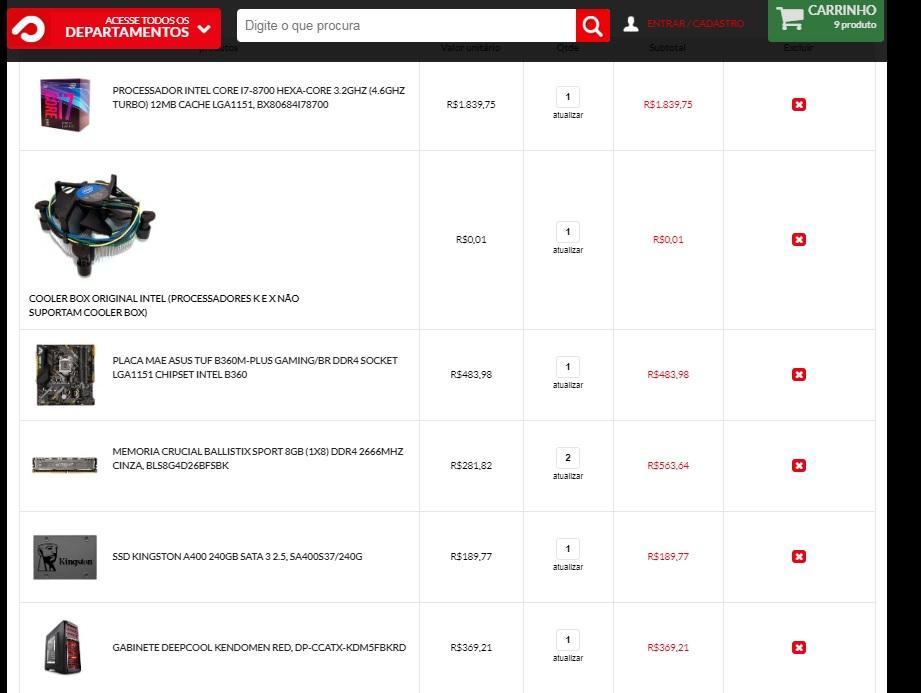Open the Kingston SSD thumbnail
Image resolution: width=921 pixels, height=693 pixels.
coord(65,557)
